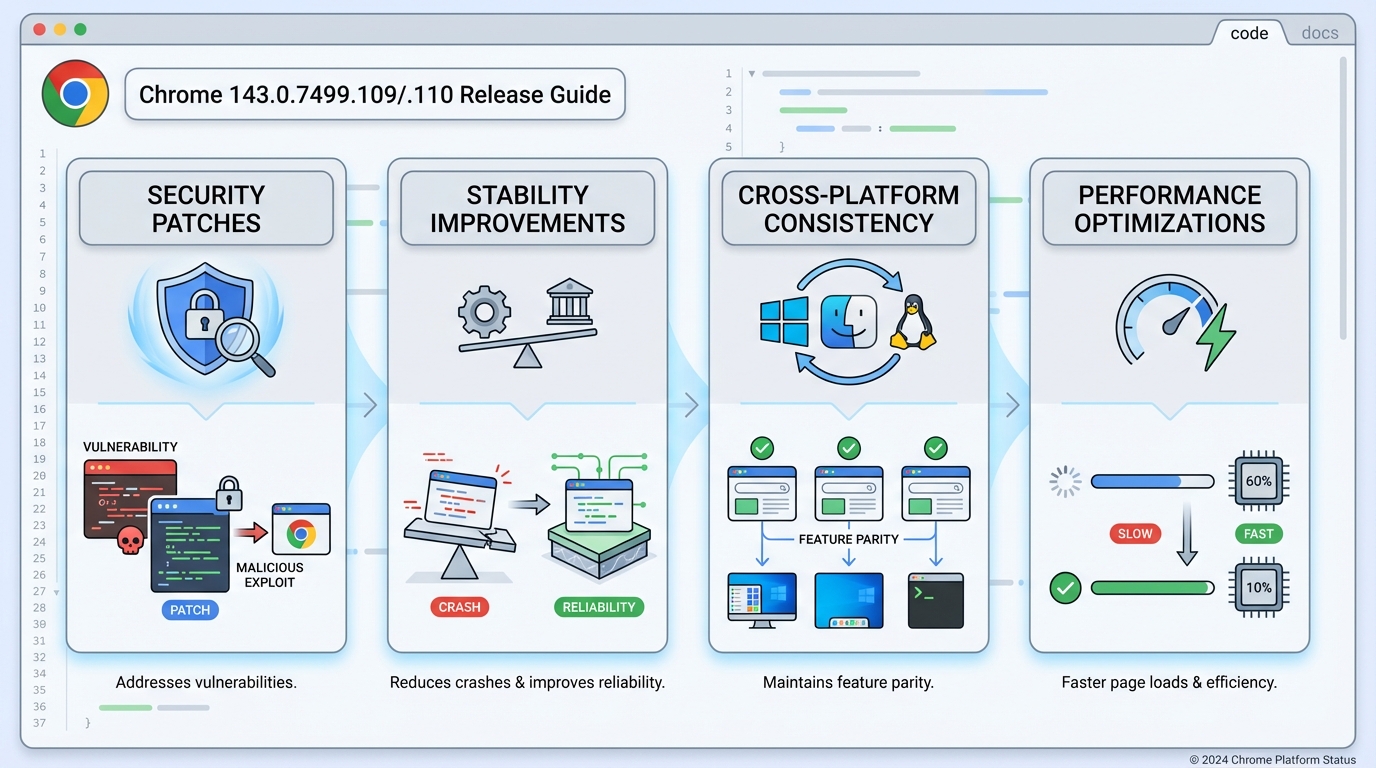Click the 60% CPU chip icon
Screen dimensions: 1376x768
click(x=1258, y=481)
